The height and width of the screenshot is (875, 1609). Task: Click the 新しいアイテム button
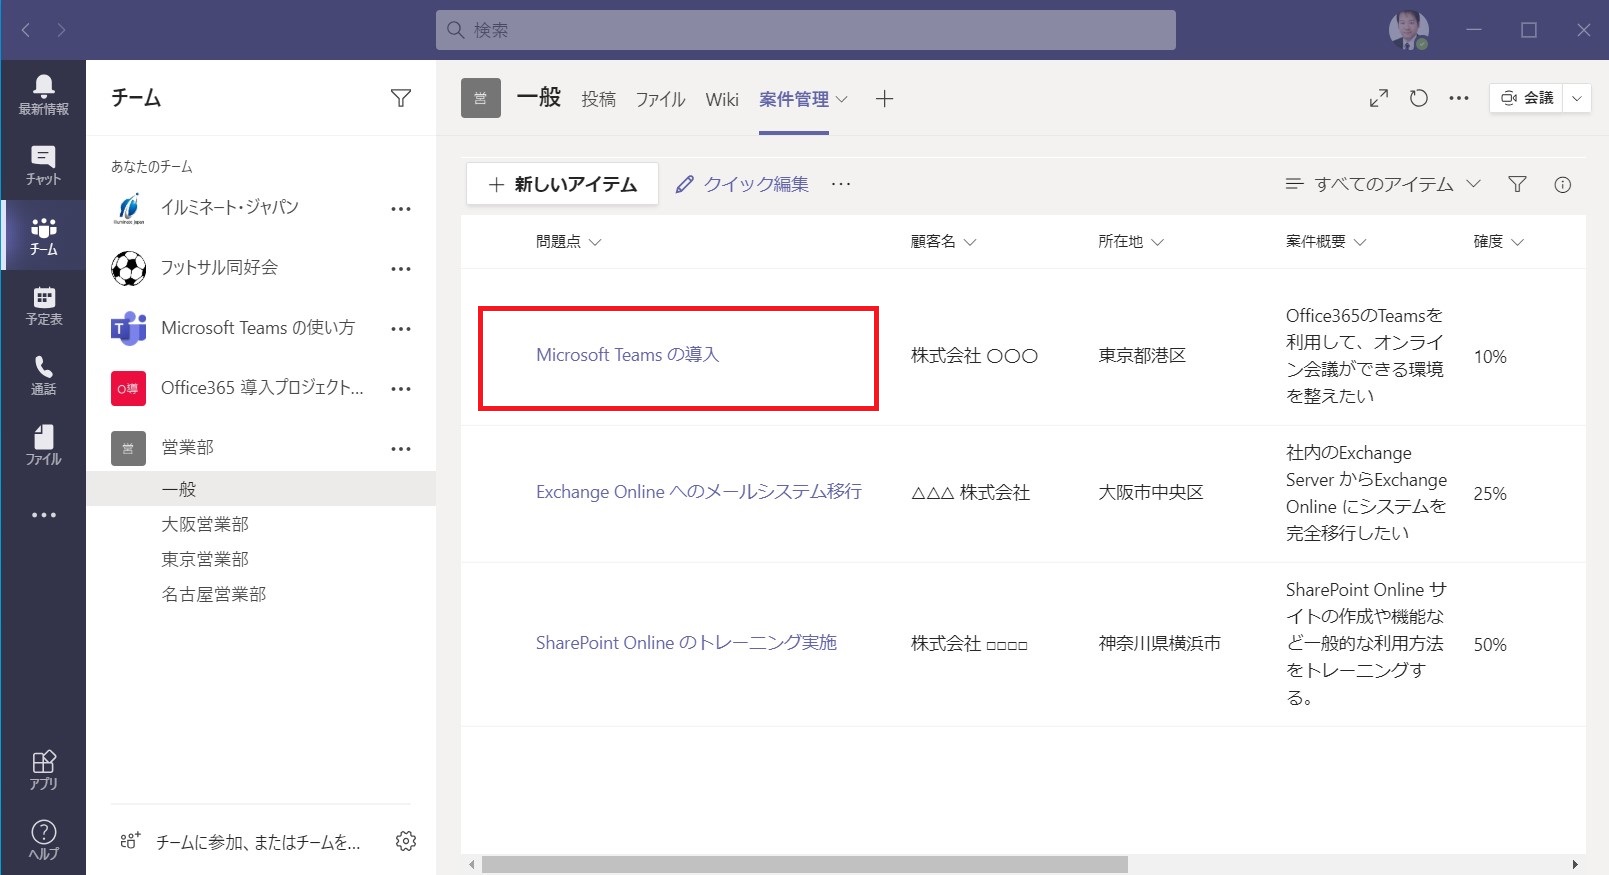coord(562,184)
